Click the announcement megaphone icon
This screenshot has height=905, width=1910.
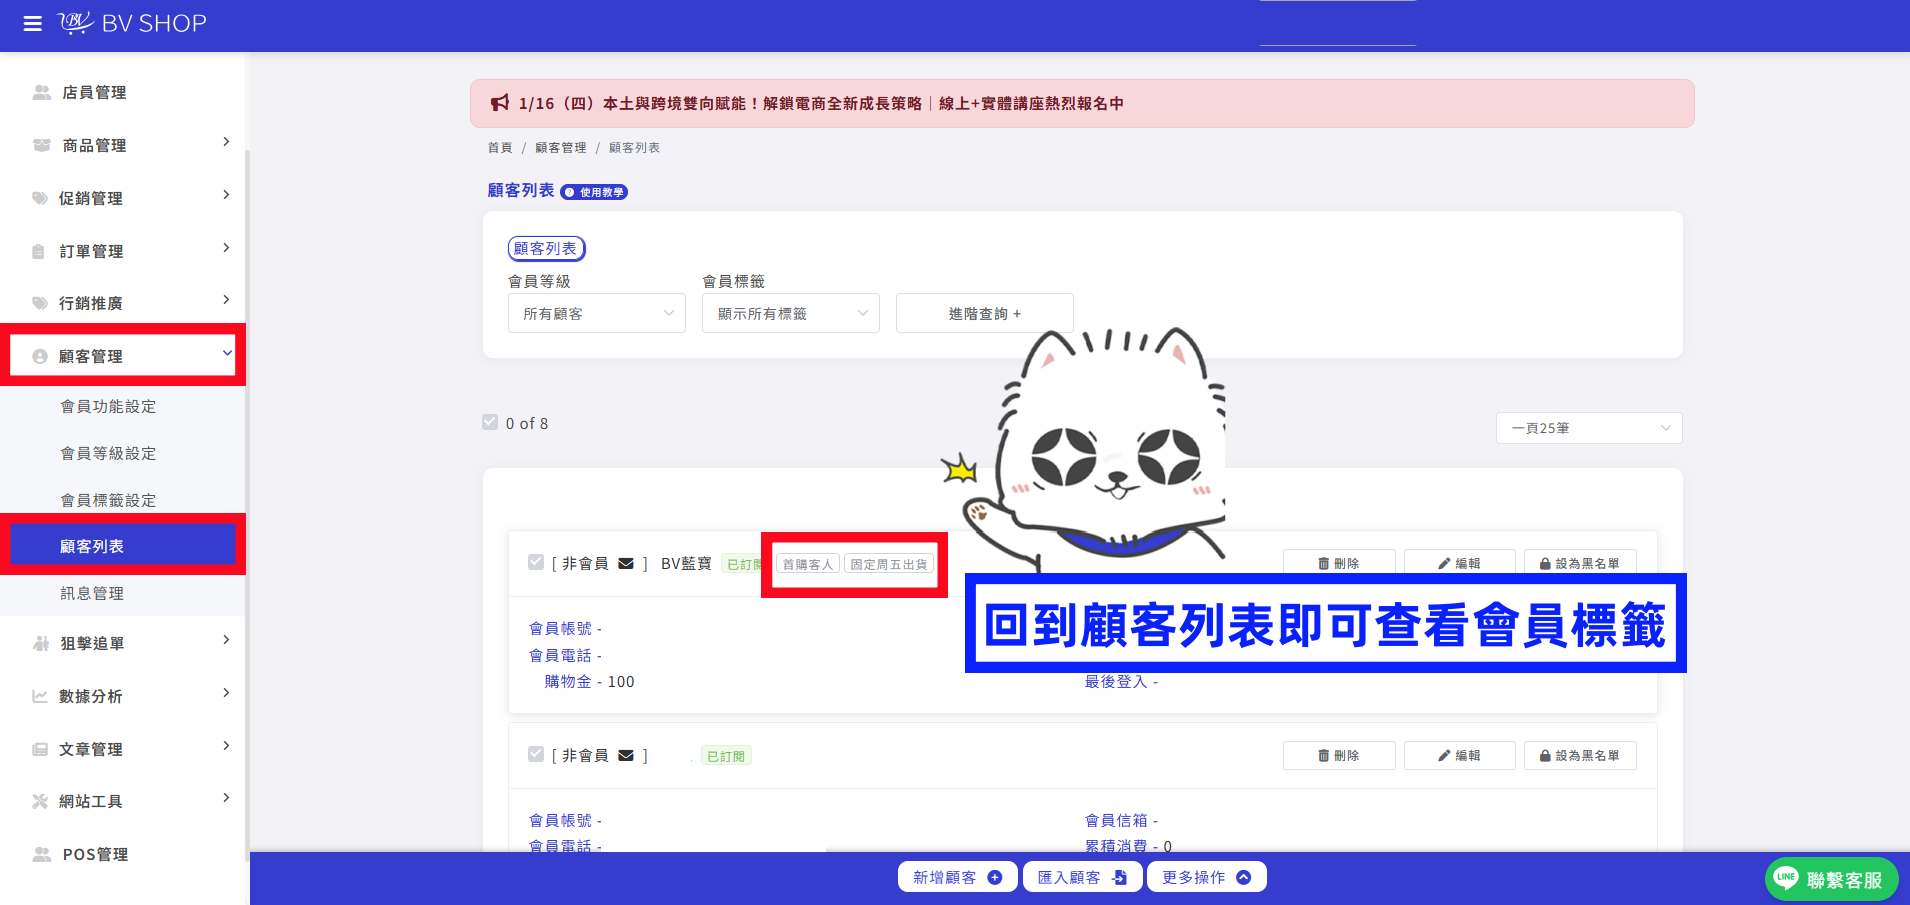pos(500,103)
